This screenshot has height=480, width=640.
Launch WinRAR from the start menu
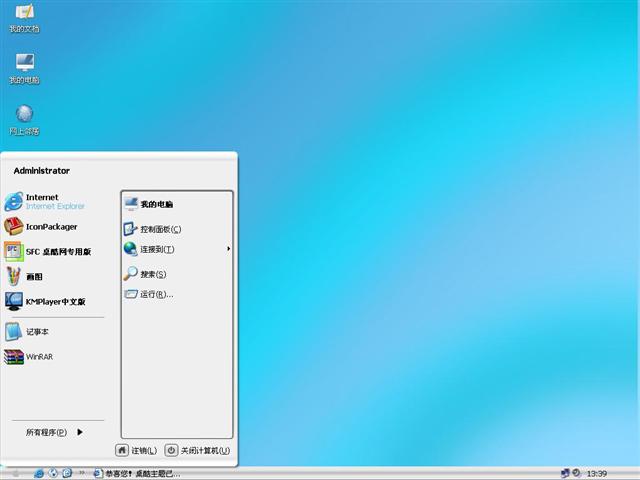click(29, 357)
